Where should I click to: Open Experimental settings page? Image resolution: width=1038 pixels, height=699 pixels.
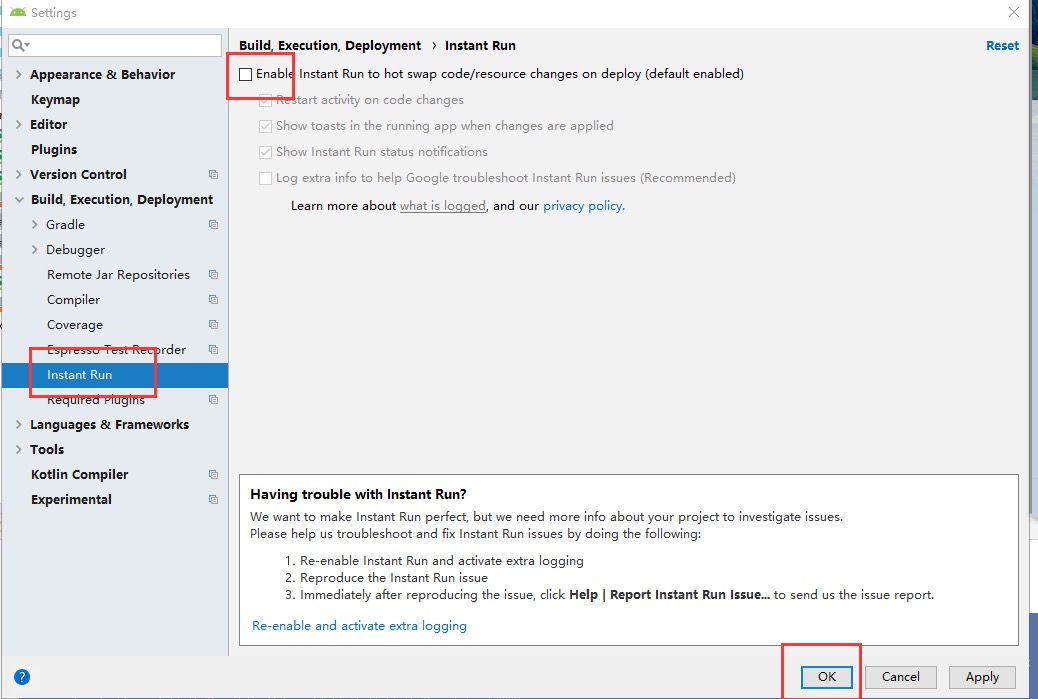pyautogui.click(x=71, y=499)
